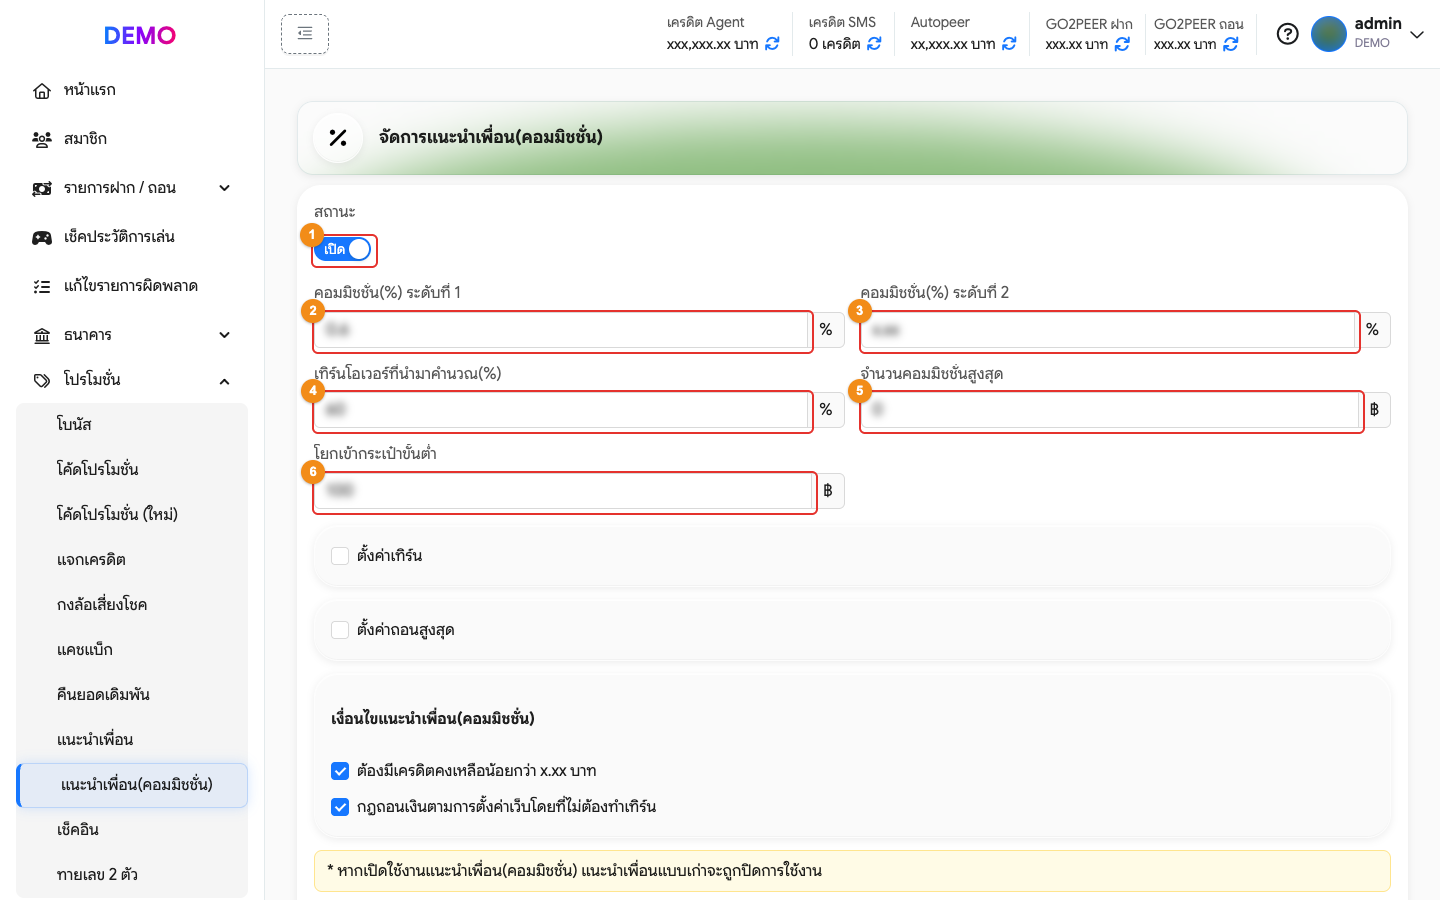Expand the ธนาคาร submenu chevron
Screen dimensions: 1440x900
(x=225, y=335)
